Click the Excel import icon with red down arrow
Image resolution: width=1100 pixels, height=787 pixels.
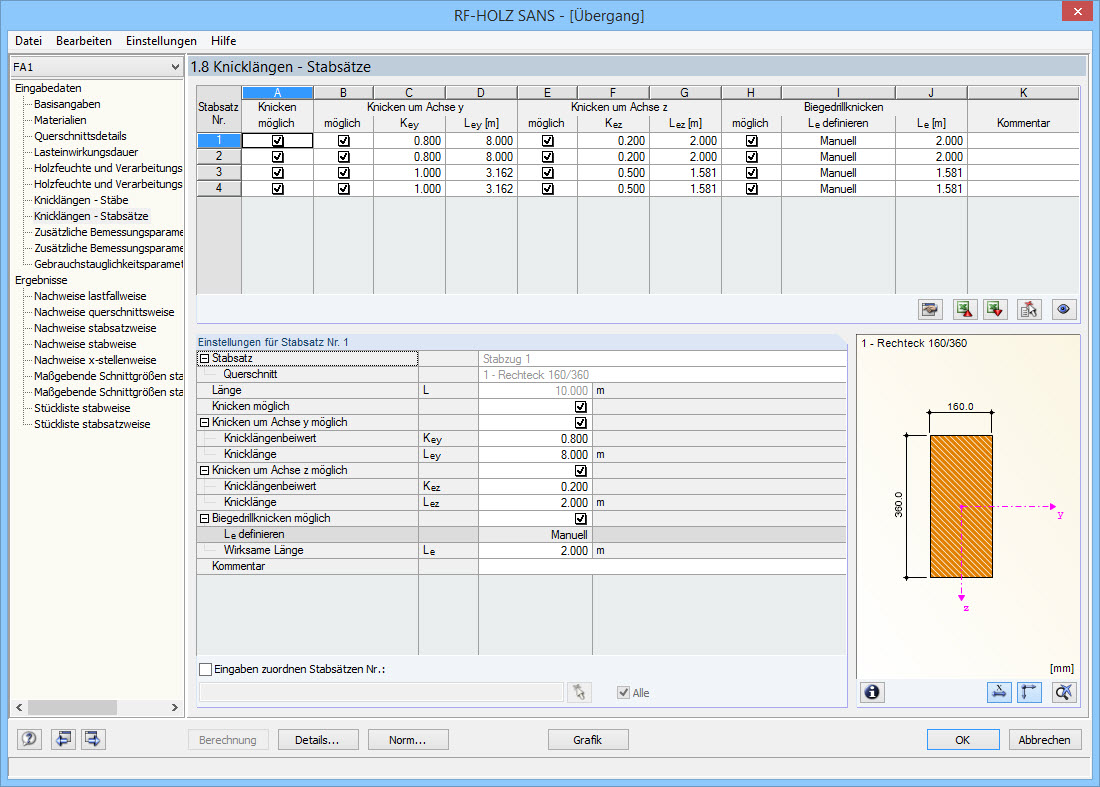[x=995, y=309]
